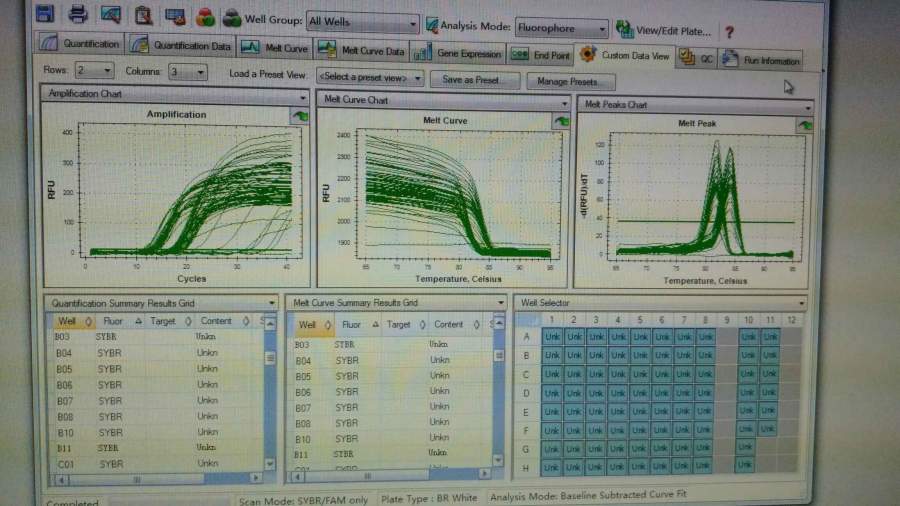Switch to the Melt Curve Data tab

click(x=362, y=50)
